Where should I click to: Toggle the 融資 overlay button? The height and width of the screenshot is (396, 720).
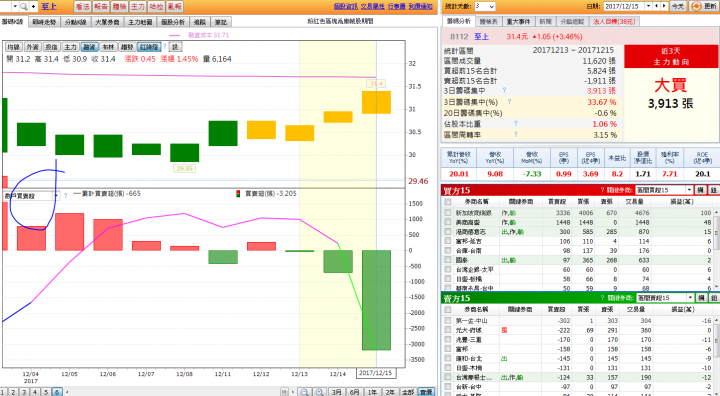[x=89, y=47]
